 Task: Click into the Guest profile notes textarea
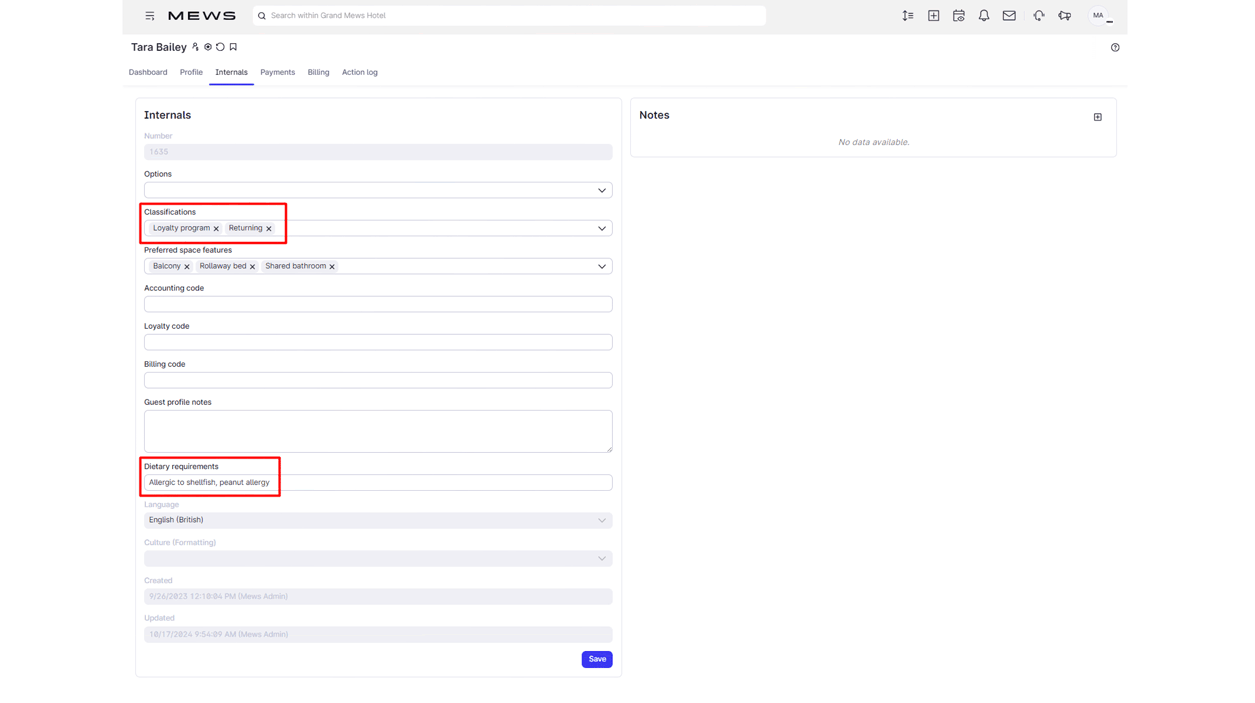point(378,431)
